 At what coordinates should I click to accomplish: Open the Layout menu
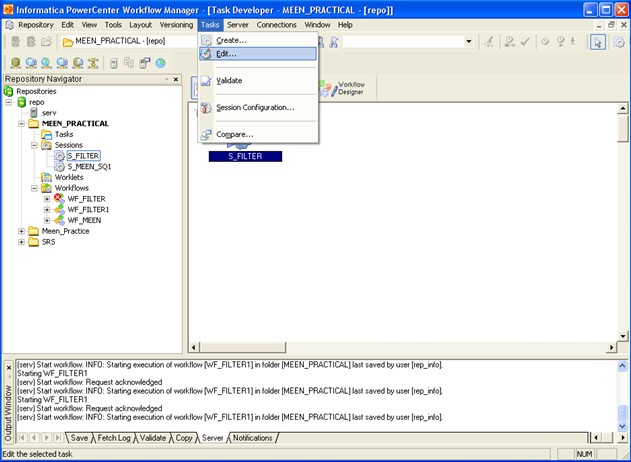pyautogui.click(x=140, y=25)
